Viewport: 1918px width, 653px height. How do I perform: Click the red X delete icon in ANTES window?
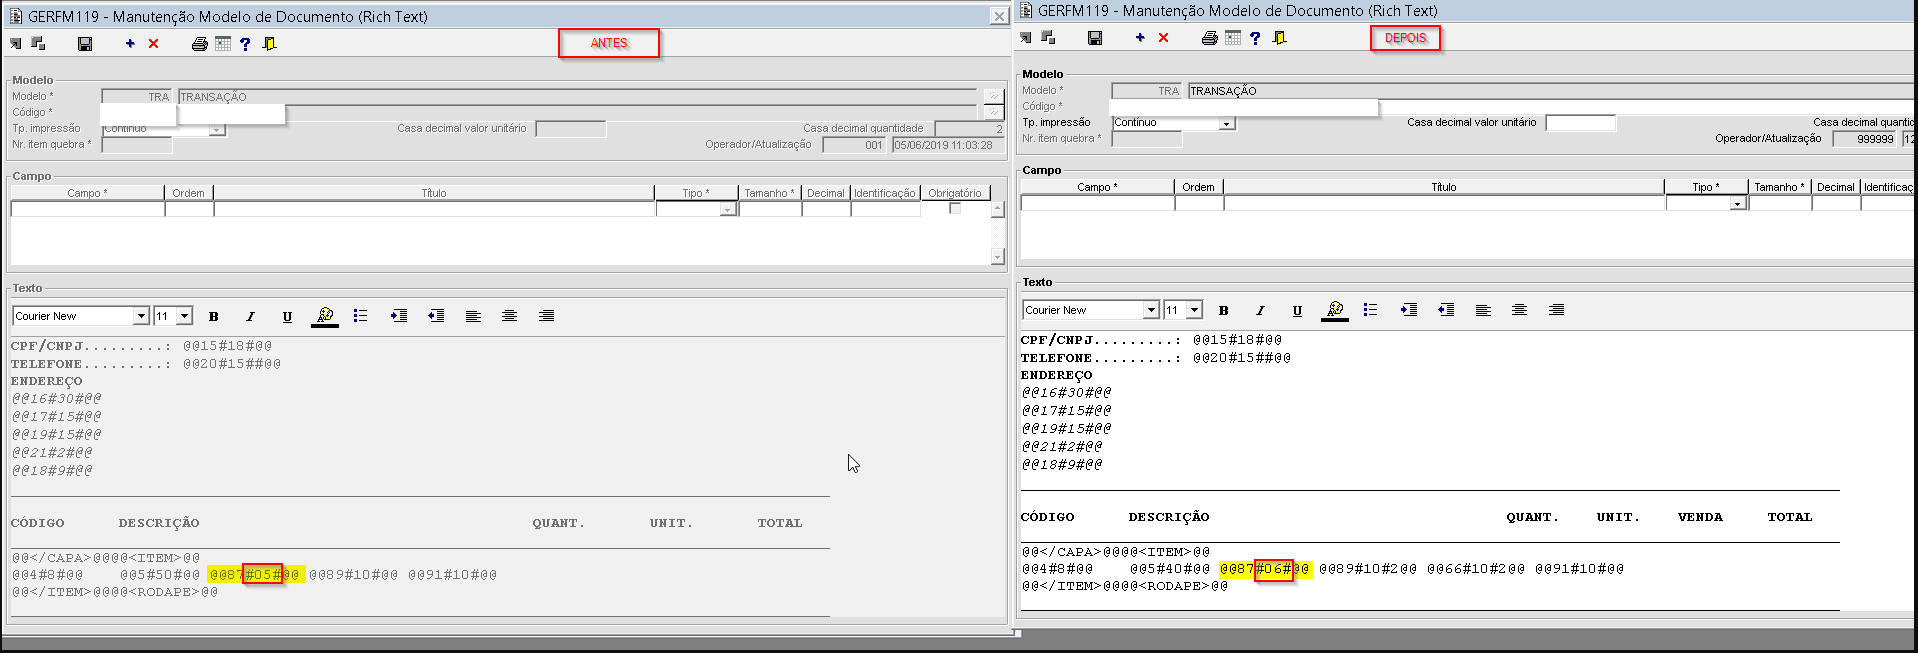[x=153, y=44]
